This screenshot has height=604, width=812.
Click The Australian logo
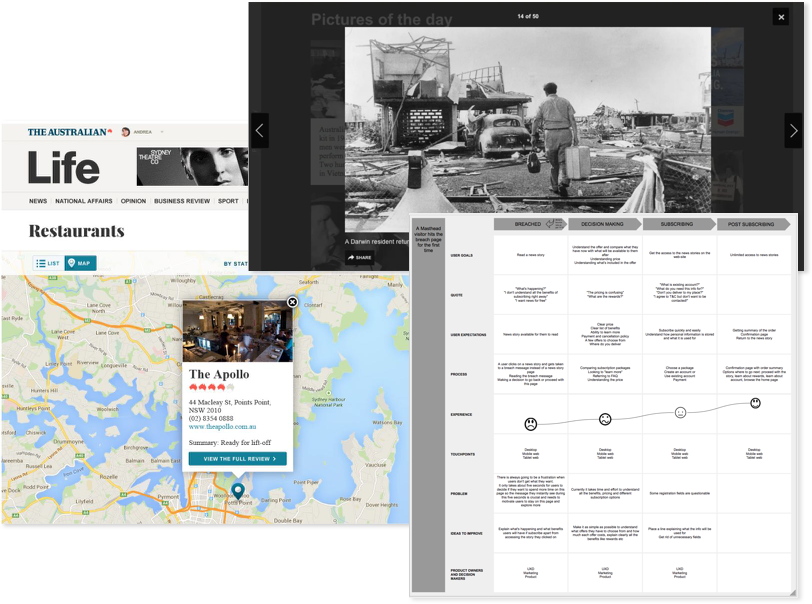[x=70, y=132]
